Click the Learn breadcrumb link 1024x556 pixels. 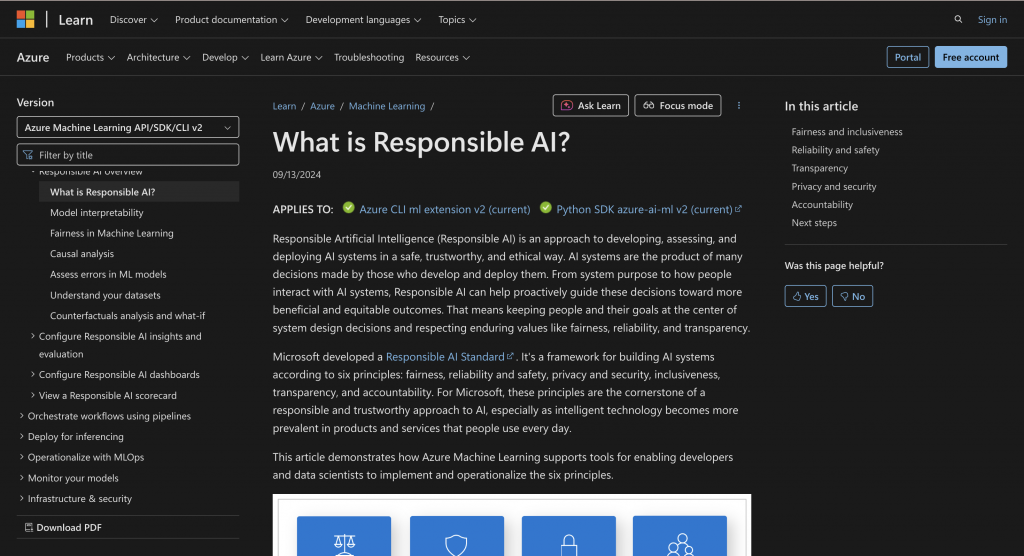pos(284,106)
